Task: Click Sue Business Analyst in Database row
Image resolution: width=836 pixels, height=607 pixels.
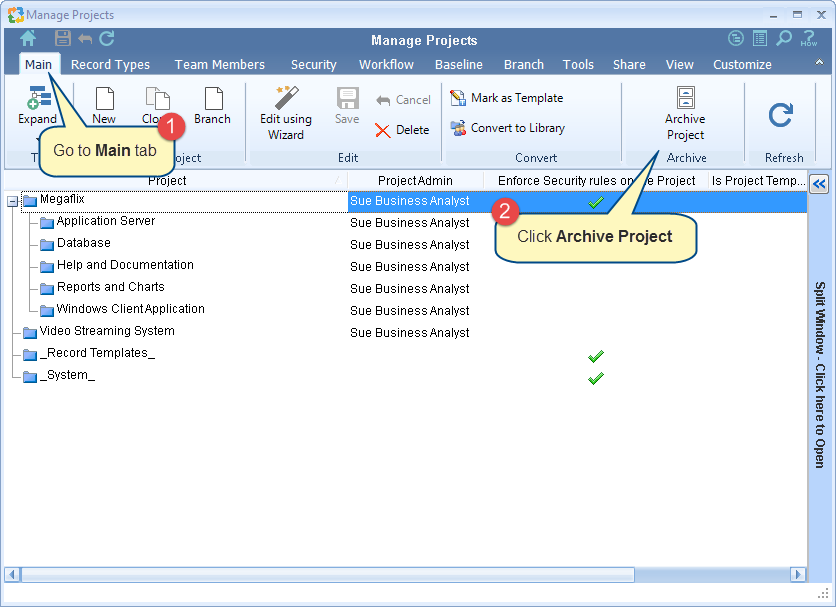Action: click(x=409, y=245)
